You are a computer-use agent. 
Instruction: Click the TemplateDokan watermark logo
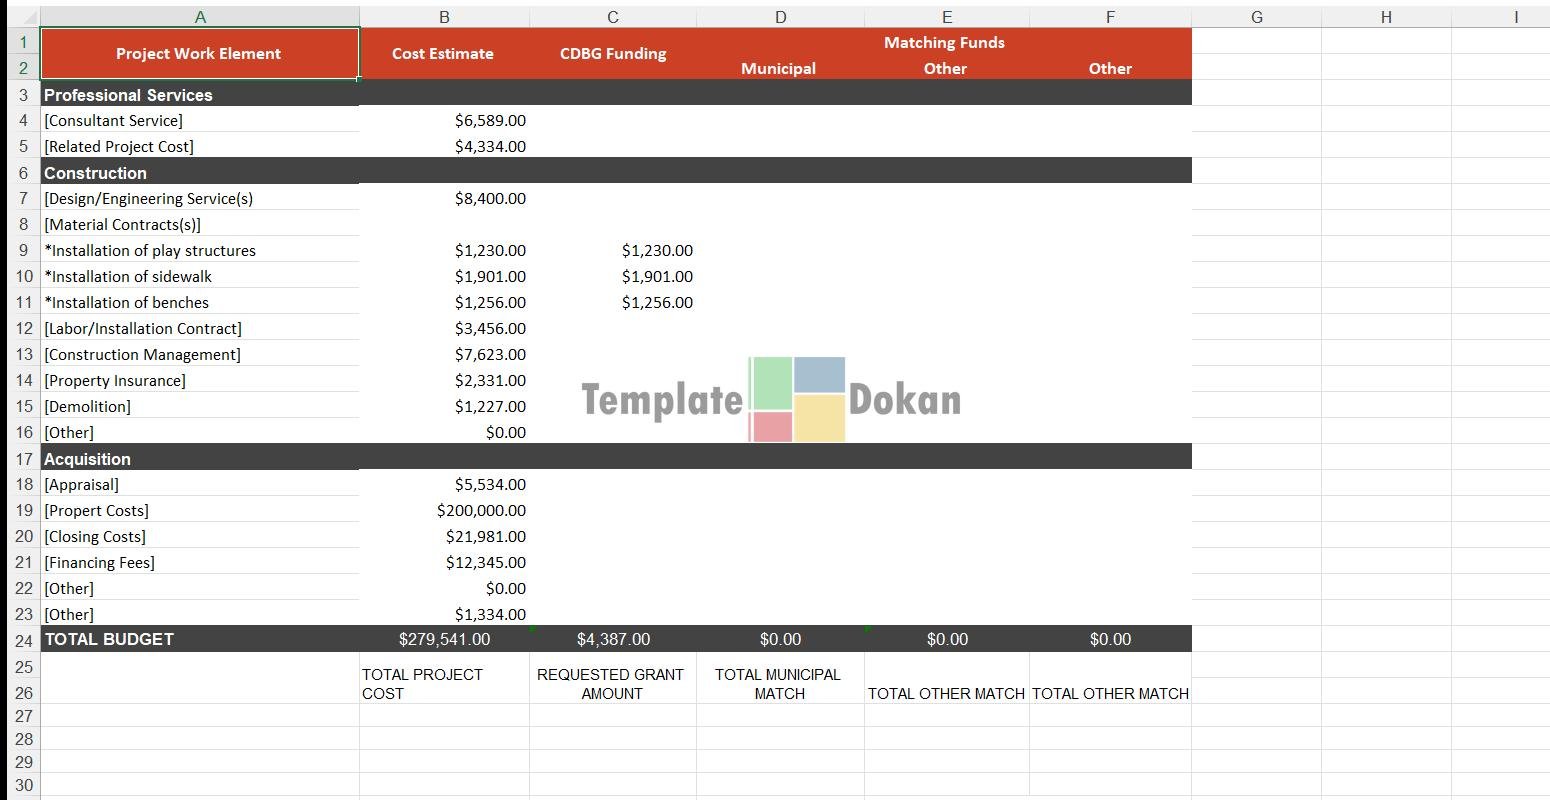coord(771,400)
